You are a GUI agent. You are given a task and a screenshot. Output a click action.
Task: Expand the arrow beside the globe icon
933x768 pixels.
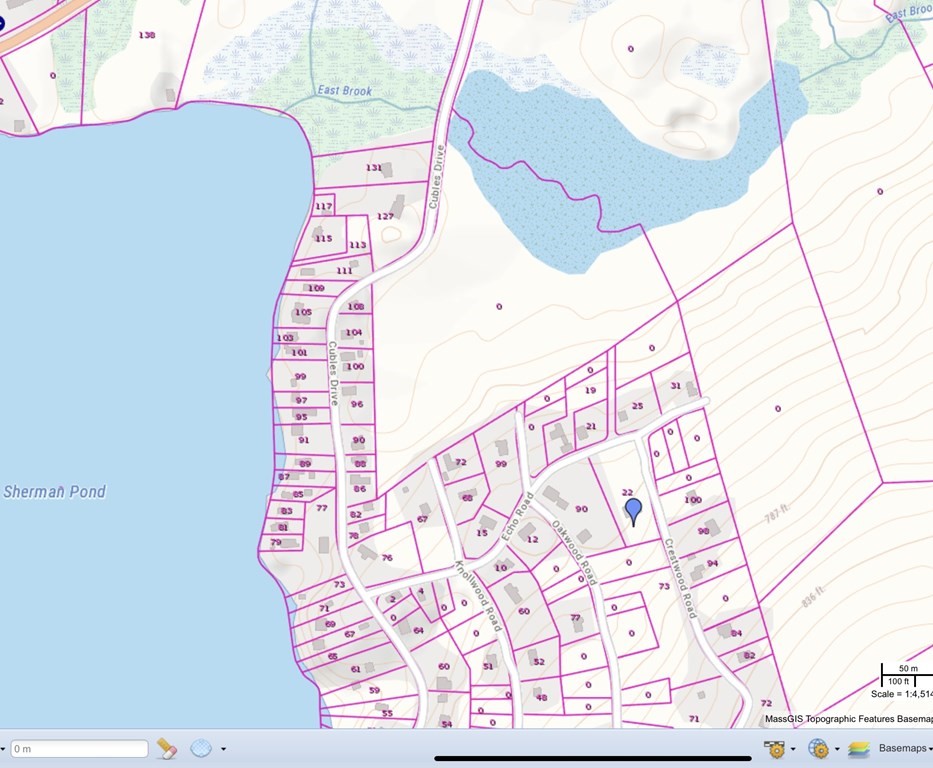(837, 749)
